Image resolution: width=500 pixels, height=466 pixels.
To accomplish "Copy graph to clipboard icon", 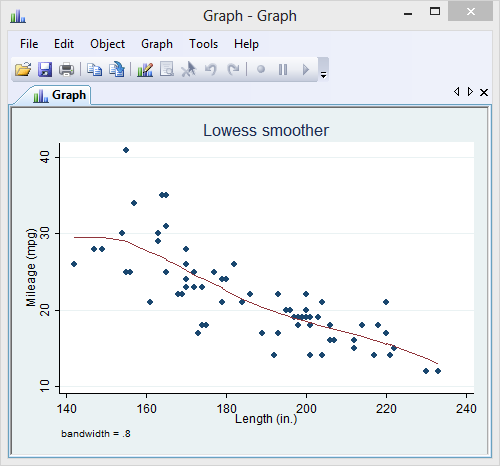I will click(94, 70).
